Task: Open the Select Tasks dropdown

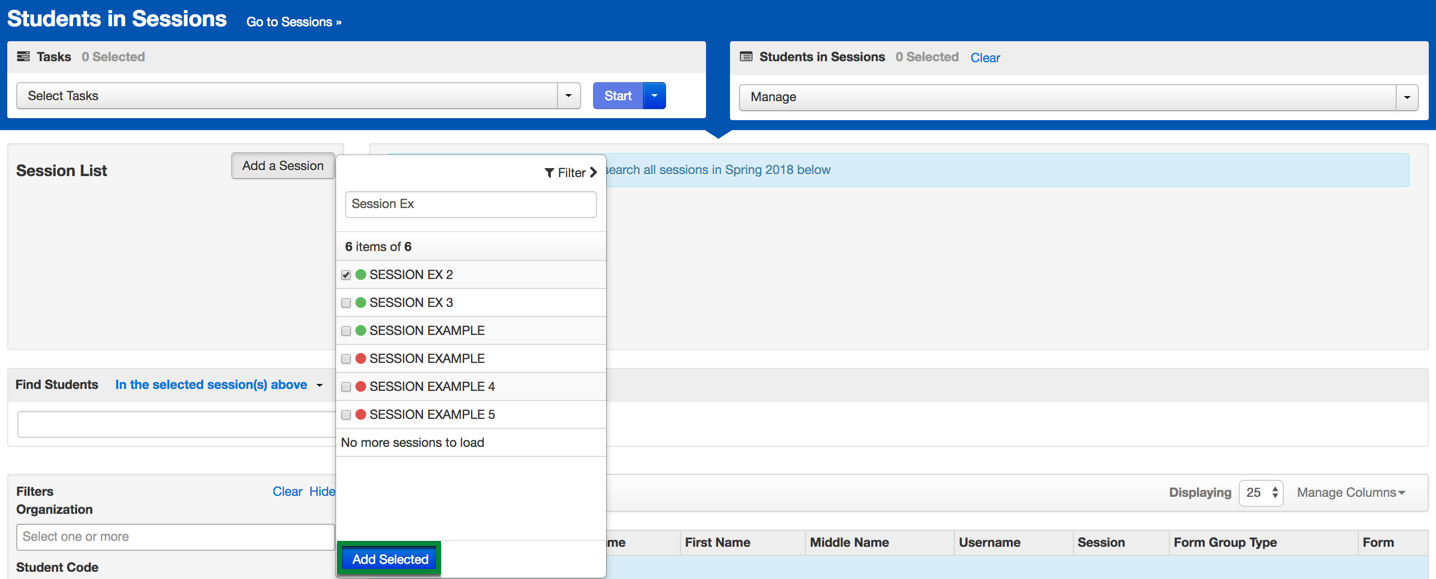Action: pyautogui.click(x=298, y=96)
